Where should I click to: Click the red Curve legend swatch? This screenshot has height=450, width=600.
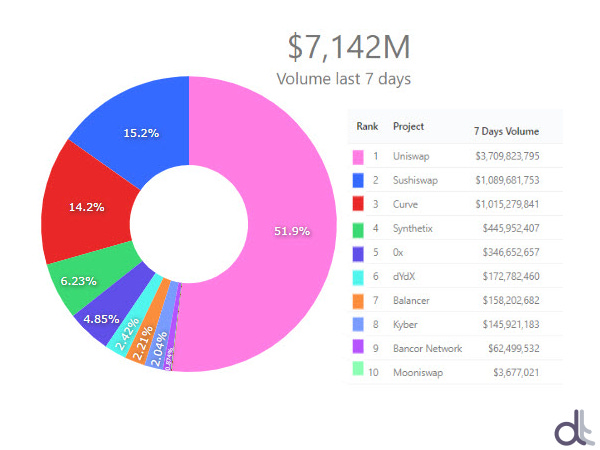[358, 204]
